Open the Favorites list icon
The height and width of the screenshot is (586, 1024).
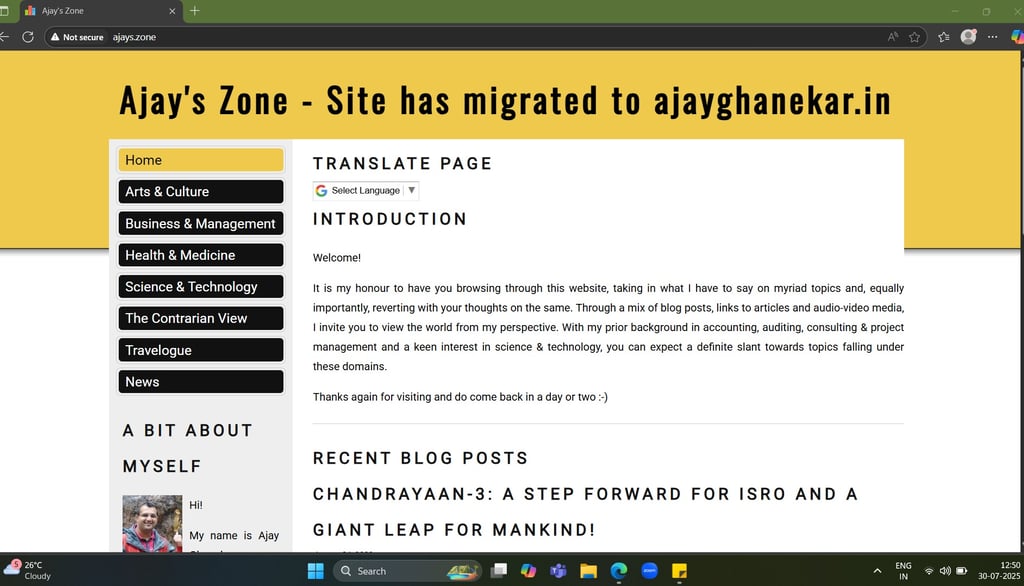(x=944, y=37)
